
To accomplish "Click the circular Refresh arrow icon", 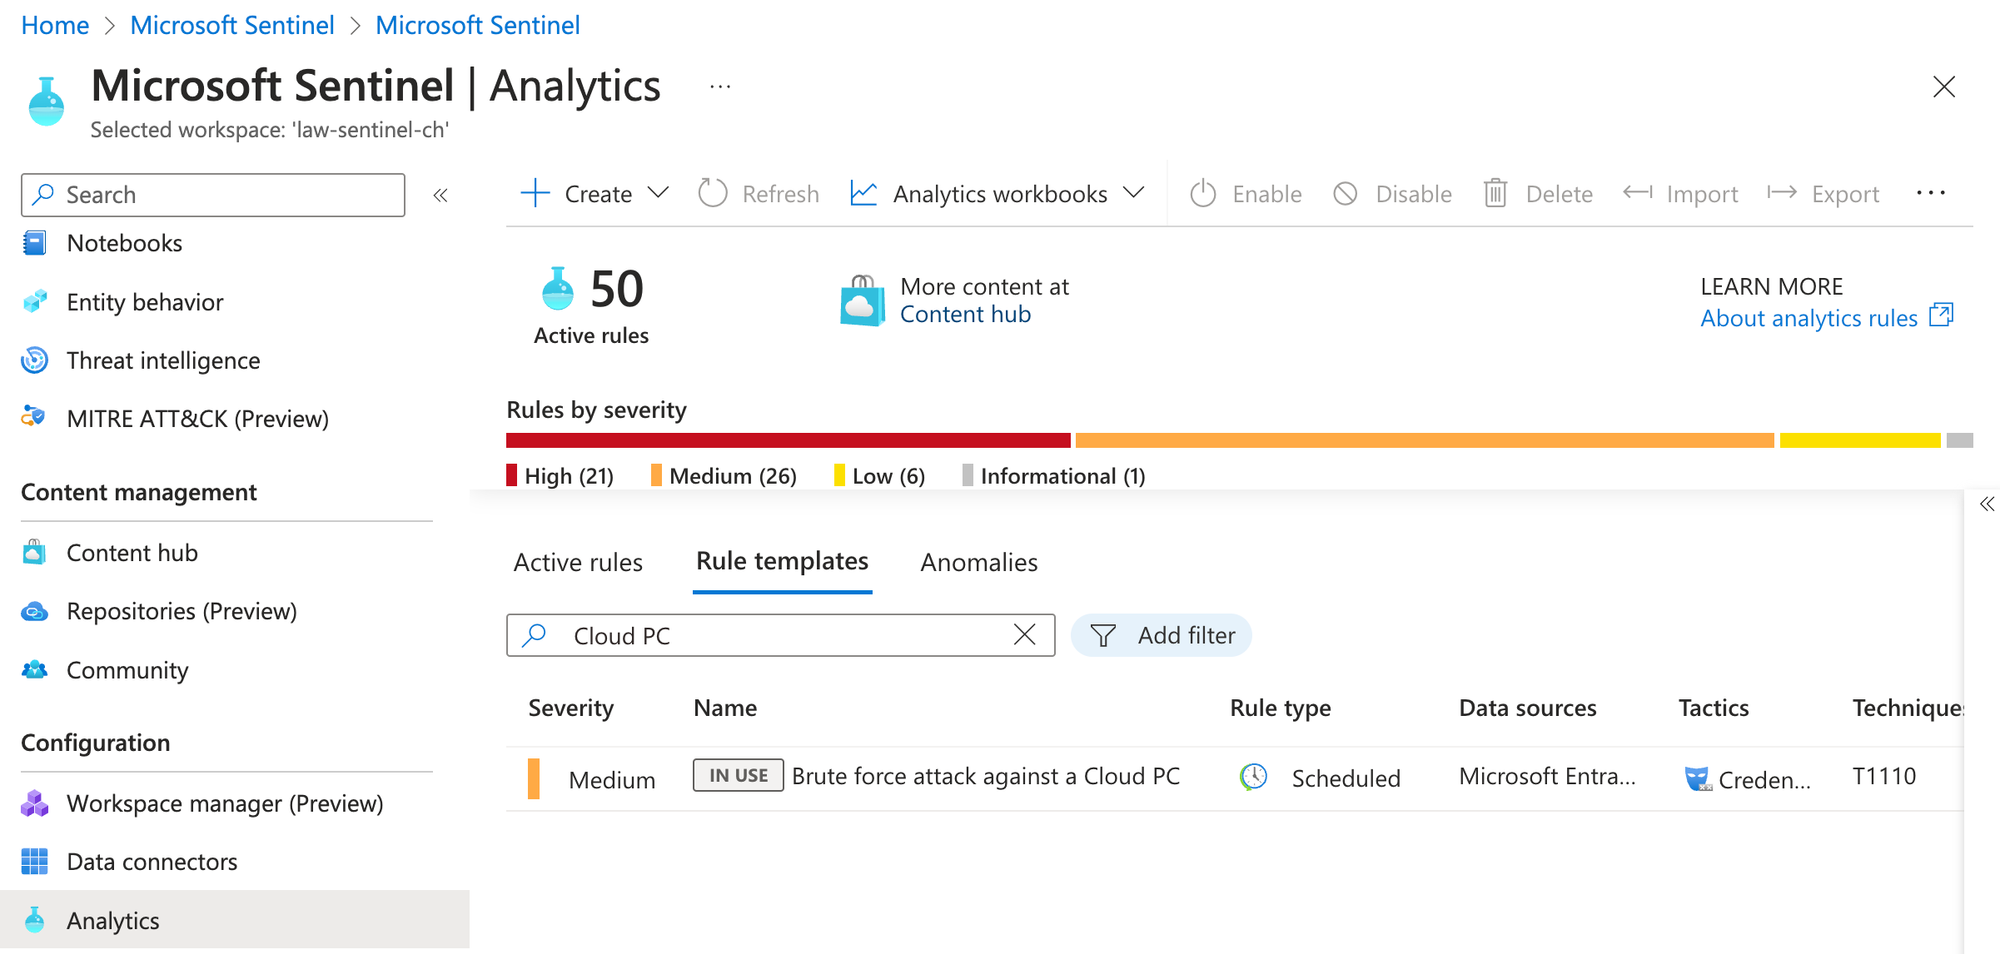I will [x=713, y=193].
